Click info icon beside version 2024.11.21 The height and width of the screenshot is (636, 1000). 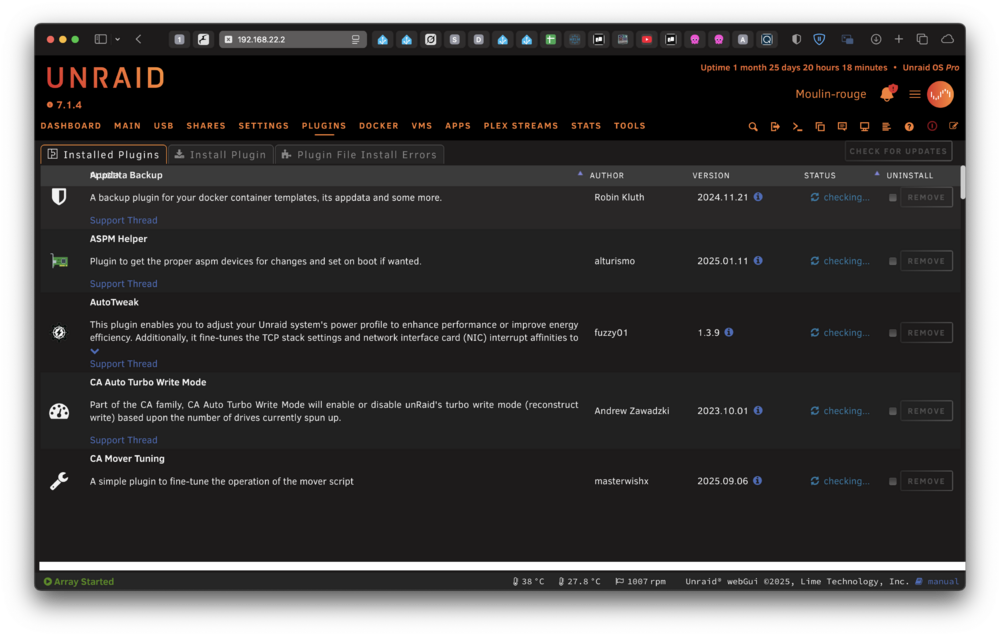pos(758,197)
